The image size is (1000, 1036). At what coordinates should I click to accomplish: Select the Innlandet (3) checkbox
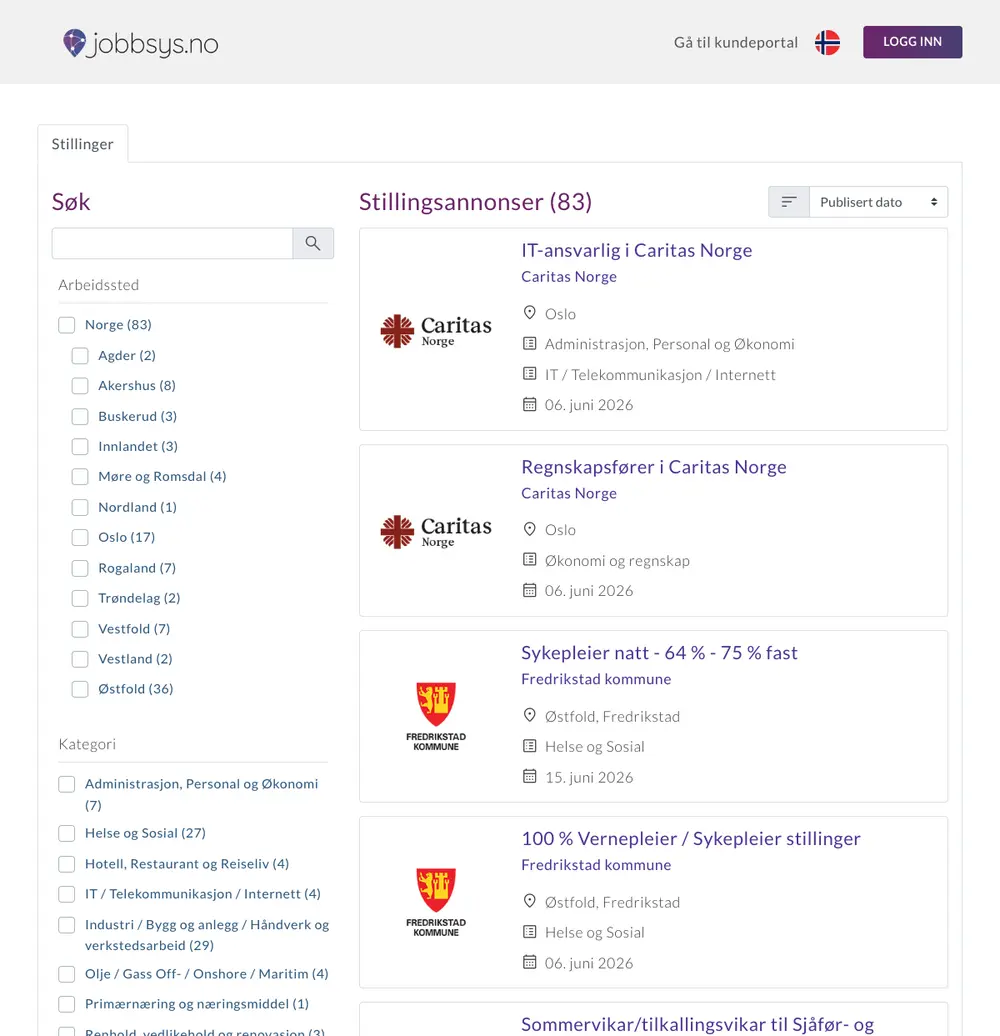[80, 446]
